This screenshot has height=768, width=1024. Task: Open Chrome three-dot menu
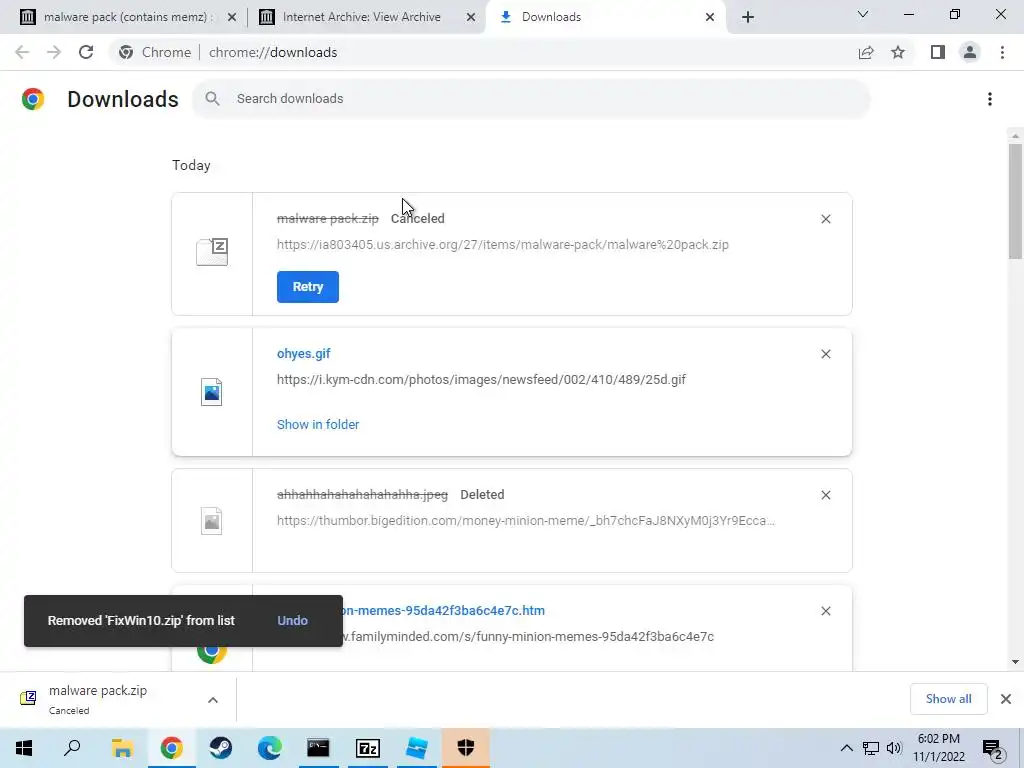1002,52
